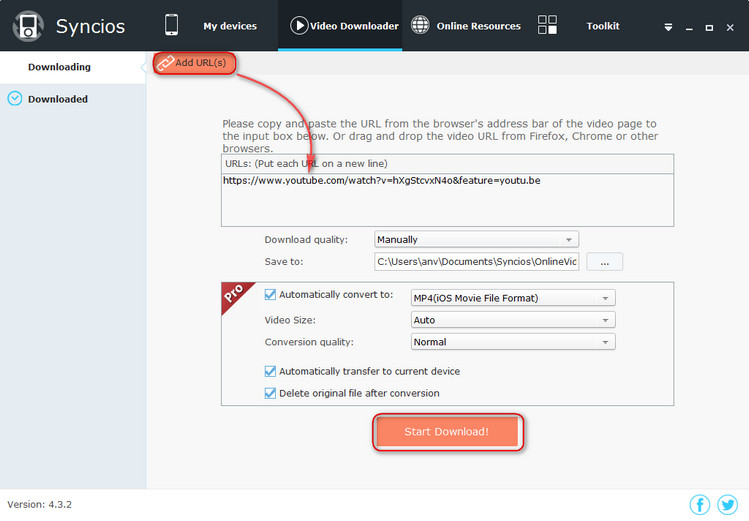Screen dimensions: 749x521
Task: Click the globe icon for Online Resources
Action: pyautogui.click(x=420, y=25)
